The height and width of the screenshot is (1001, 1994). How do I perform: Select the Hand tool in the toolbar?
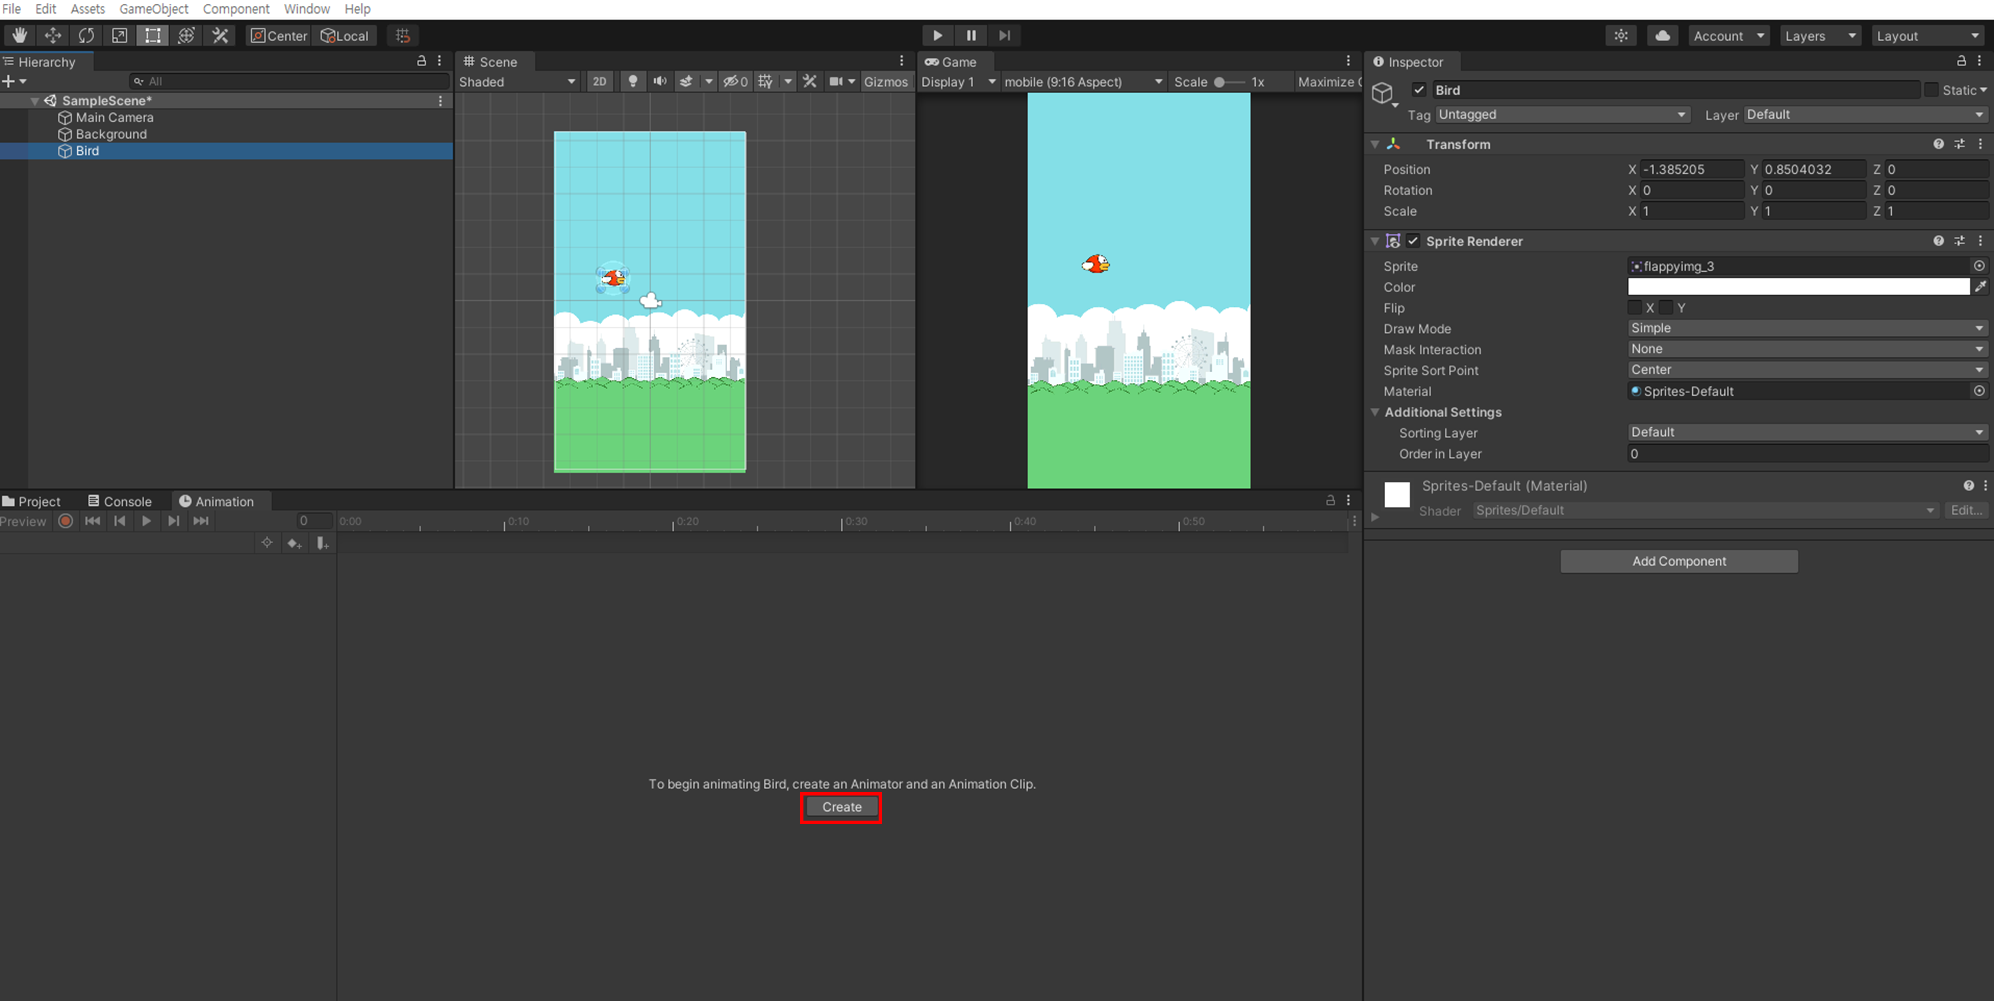(x=19, y=35)
